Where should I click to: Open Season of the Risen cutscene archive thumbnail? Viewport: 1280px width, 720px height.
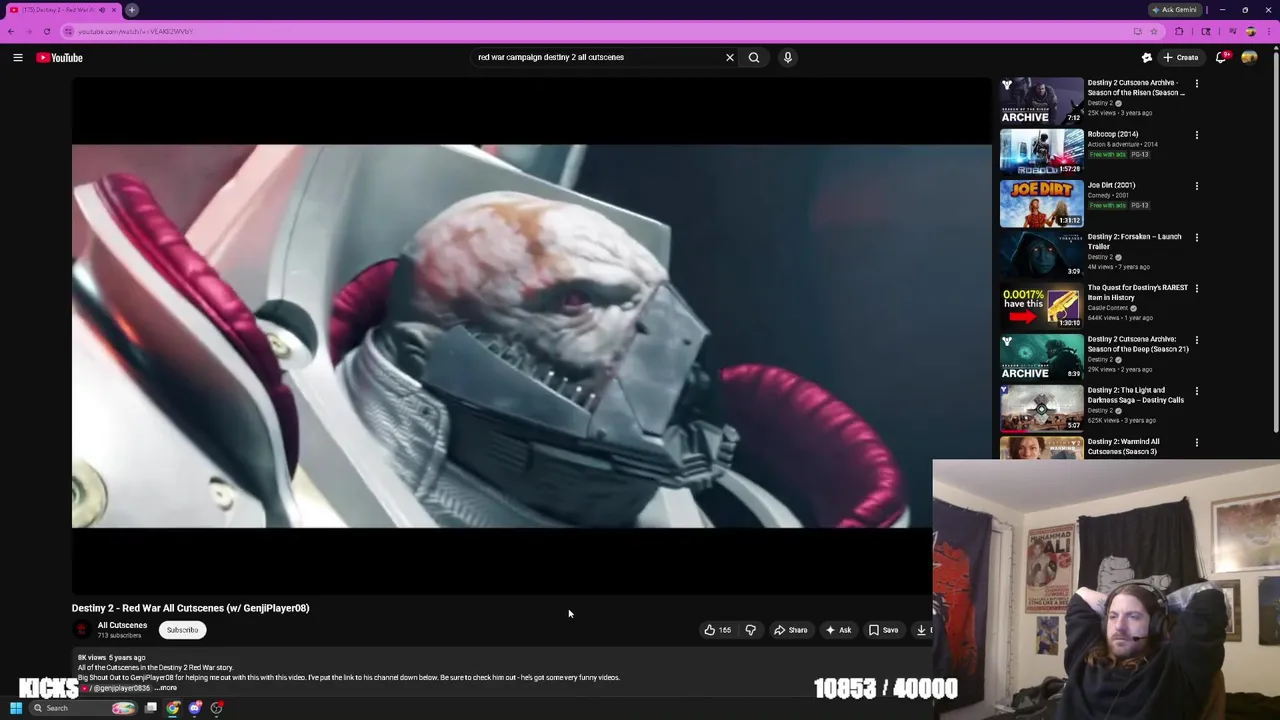1042,101
